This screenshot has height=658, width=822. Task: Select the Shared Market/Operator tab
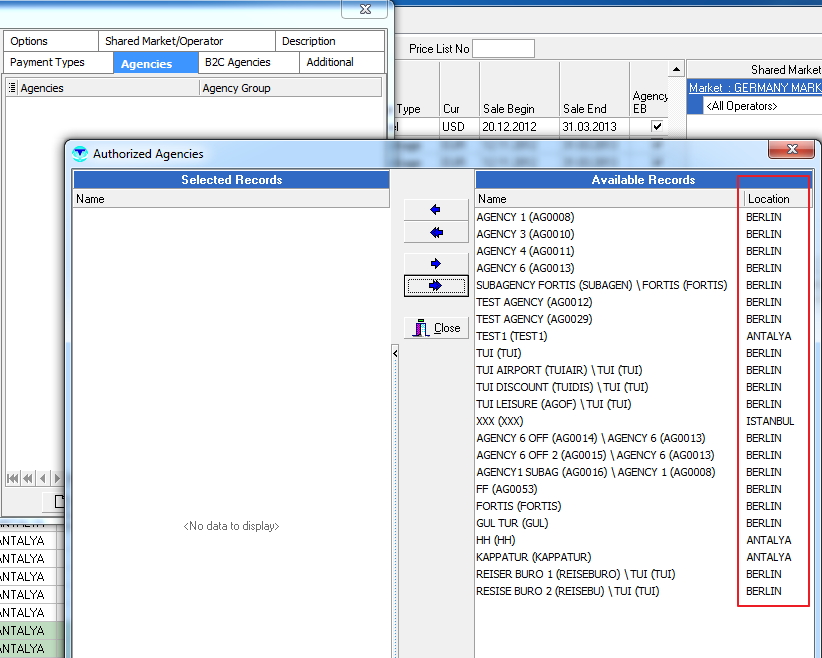coord(164,41)
